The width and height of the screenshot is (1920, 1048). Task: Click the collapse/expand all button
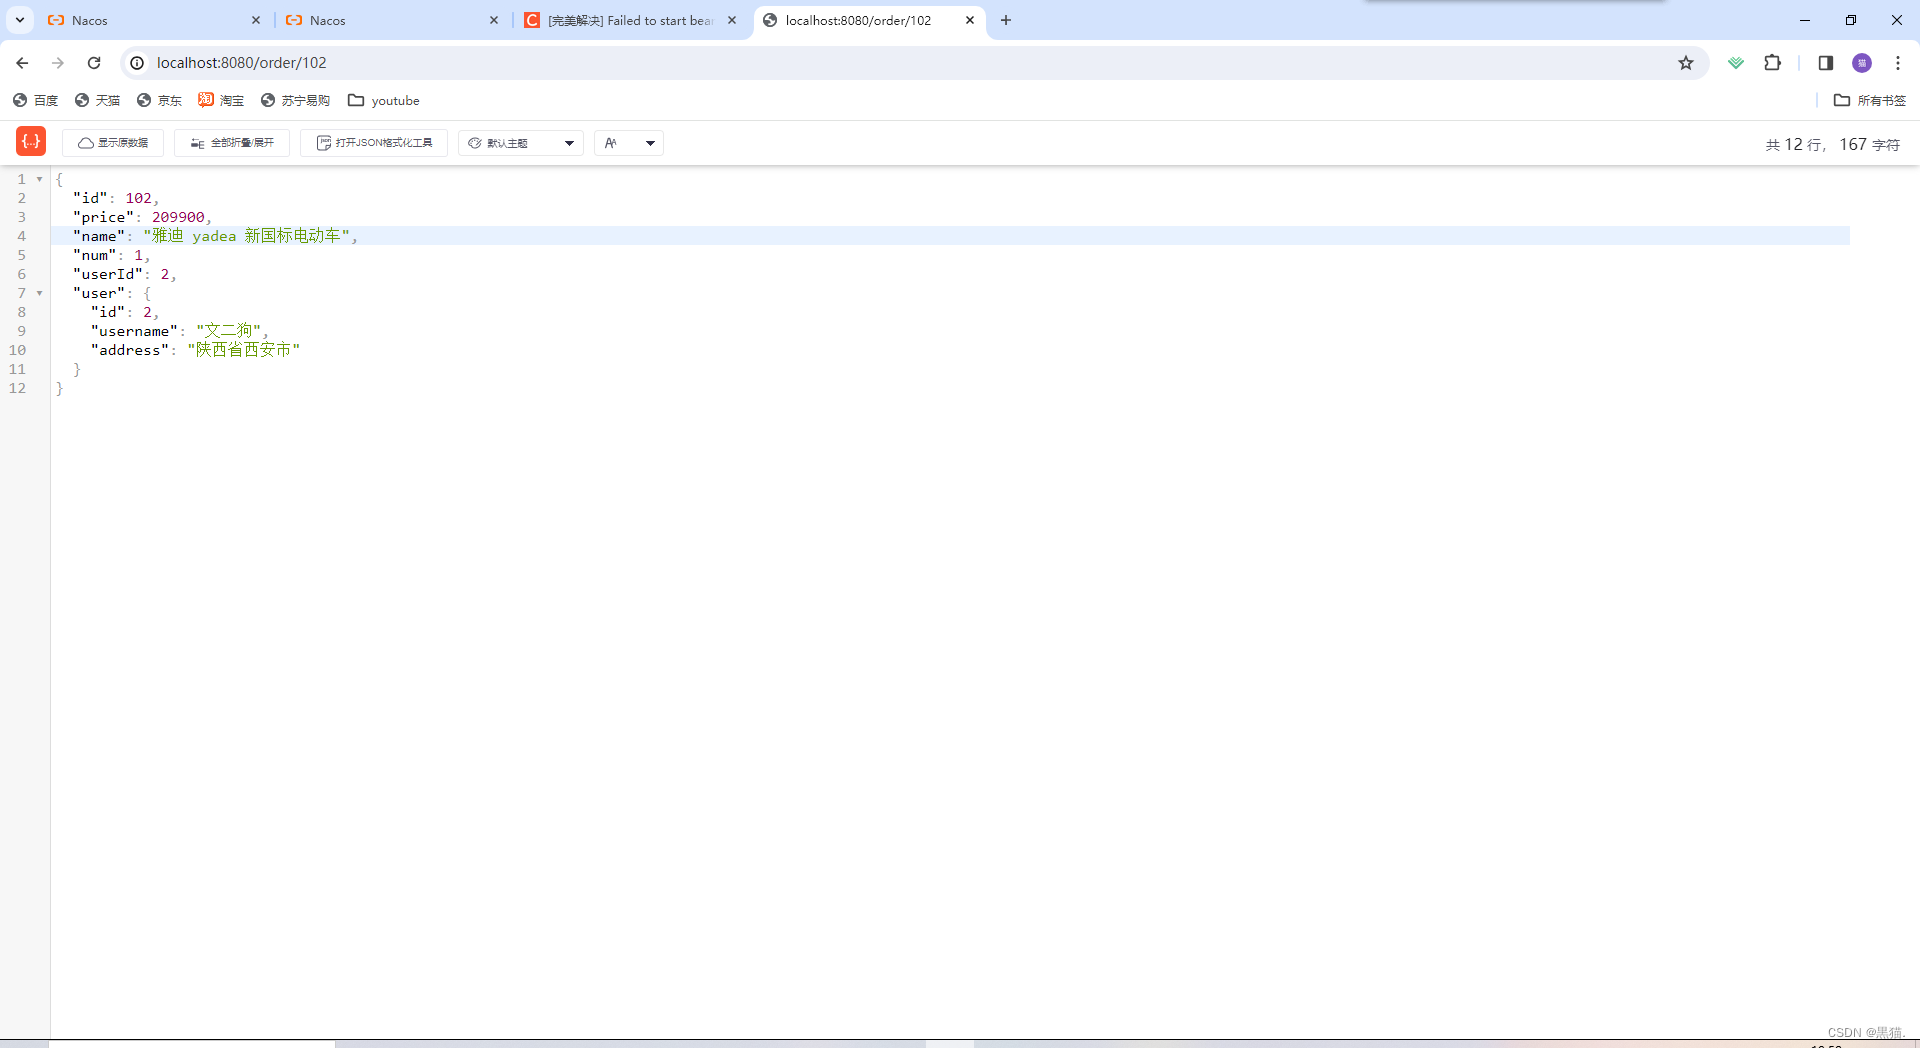point(232,143)
